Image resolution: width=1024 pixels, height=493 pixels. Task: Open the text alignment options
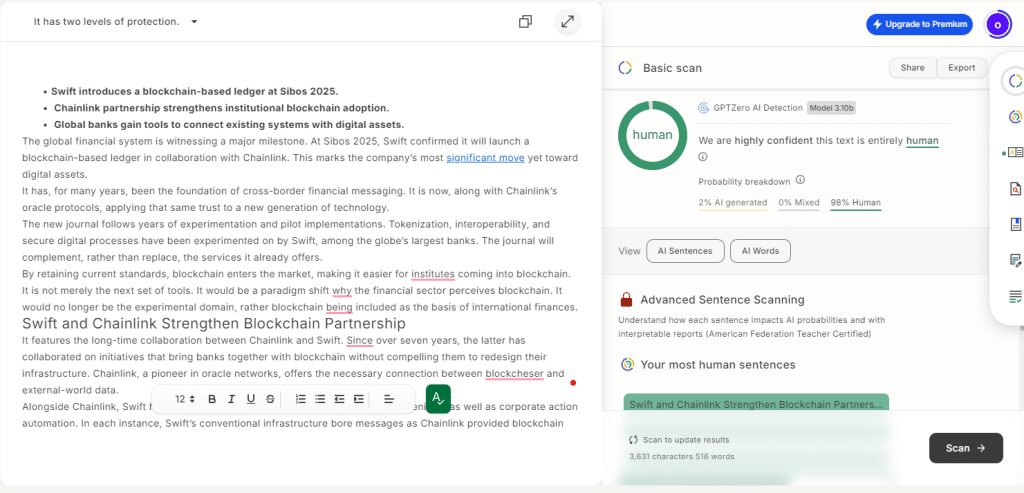pyautogui.click(x=389, y=399)
